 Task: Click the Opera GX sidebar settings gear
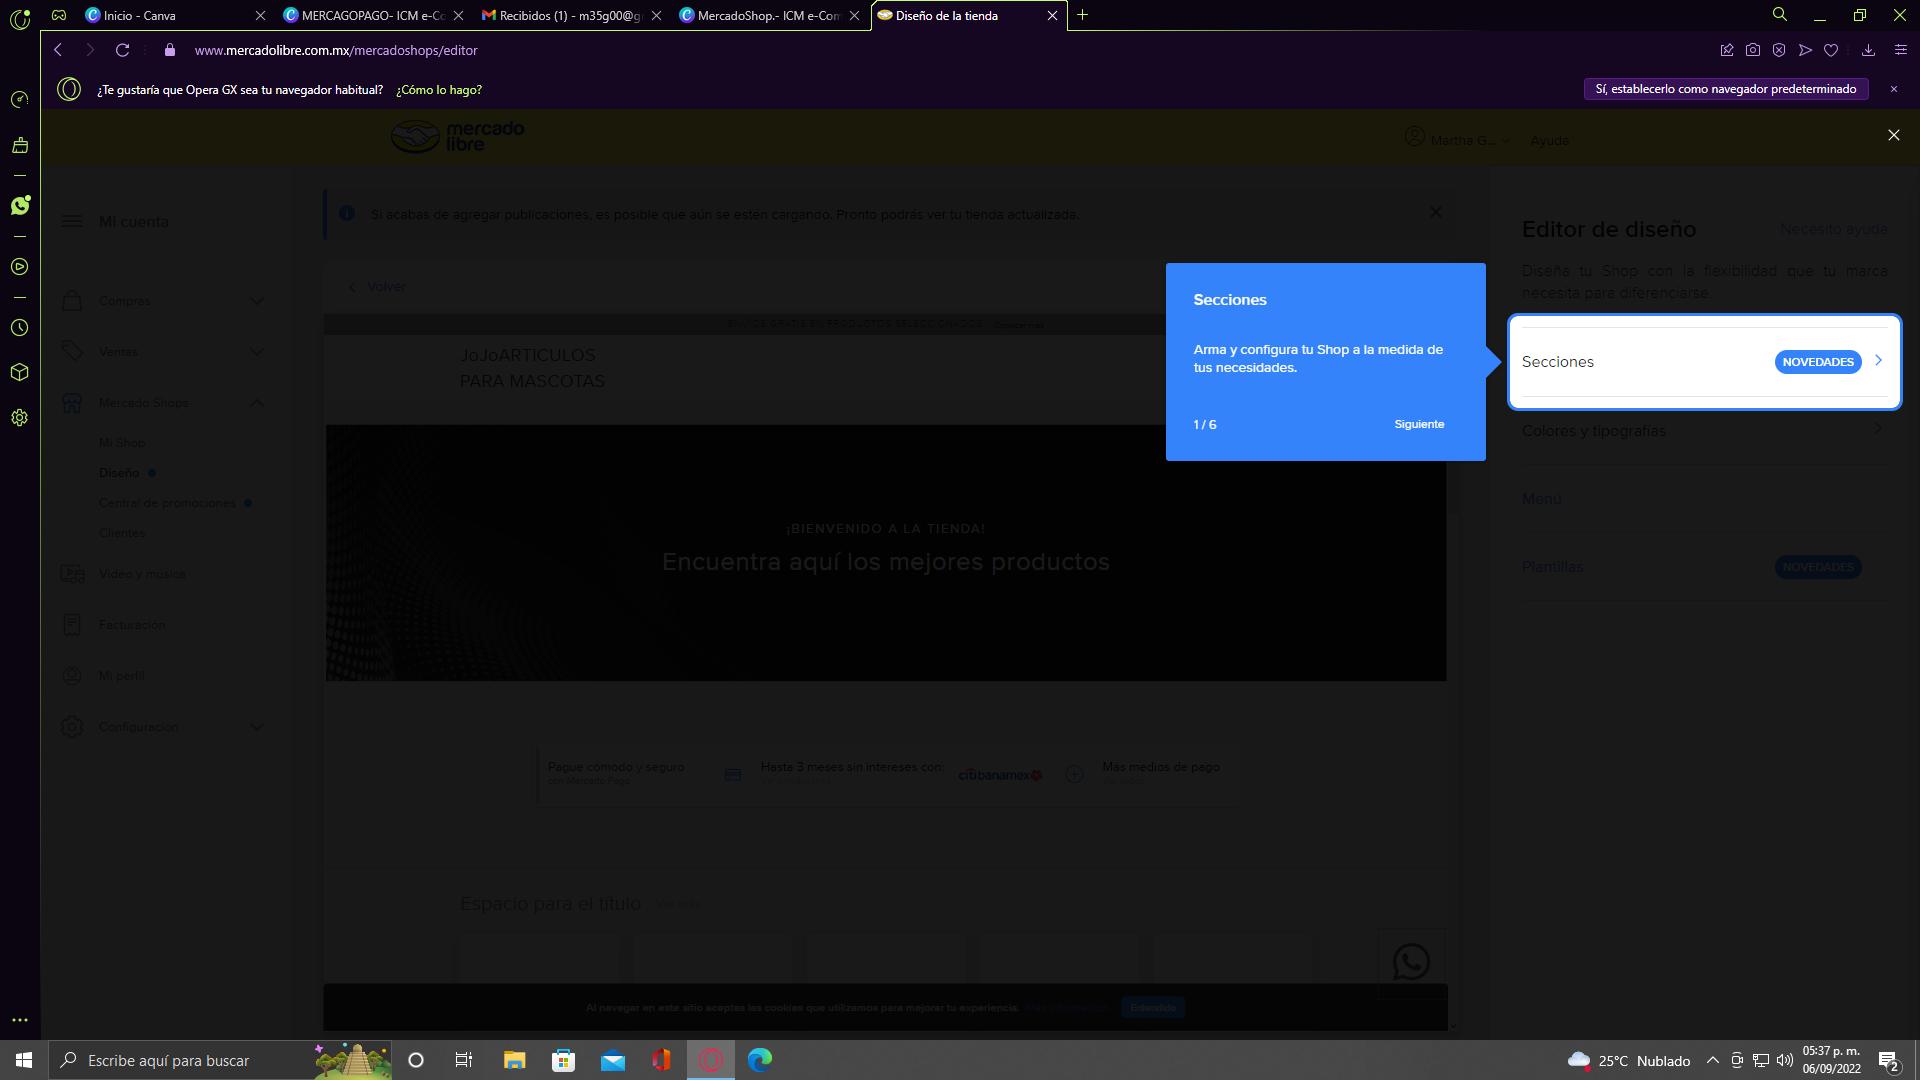coord(19,418)
